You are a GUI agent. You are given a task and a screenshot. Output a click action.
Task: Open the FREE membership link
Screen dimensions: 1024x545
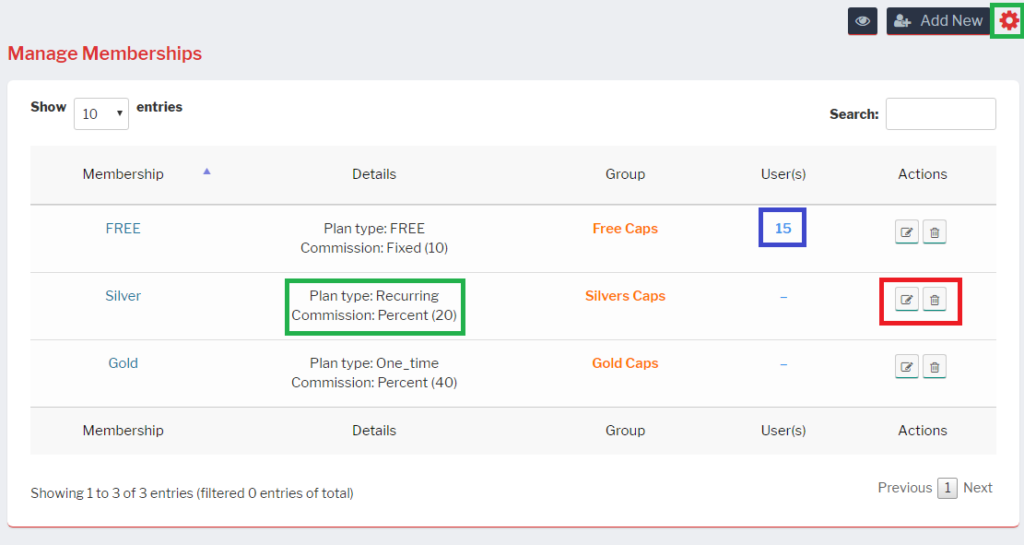[x=123, y=228]
